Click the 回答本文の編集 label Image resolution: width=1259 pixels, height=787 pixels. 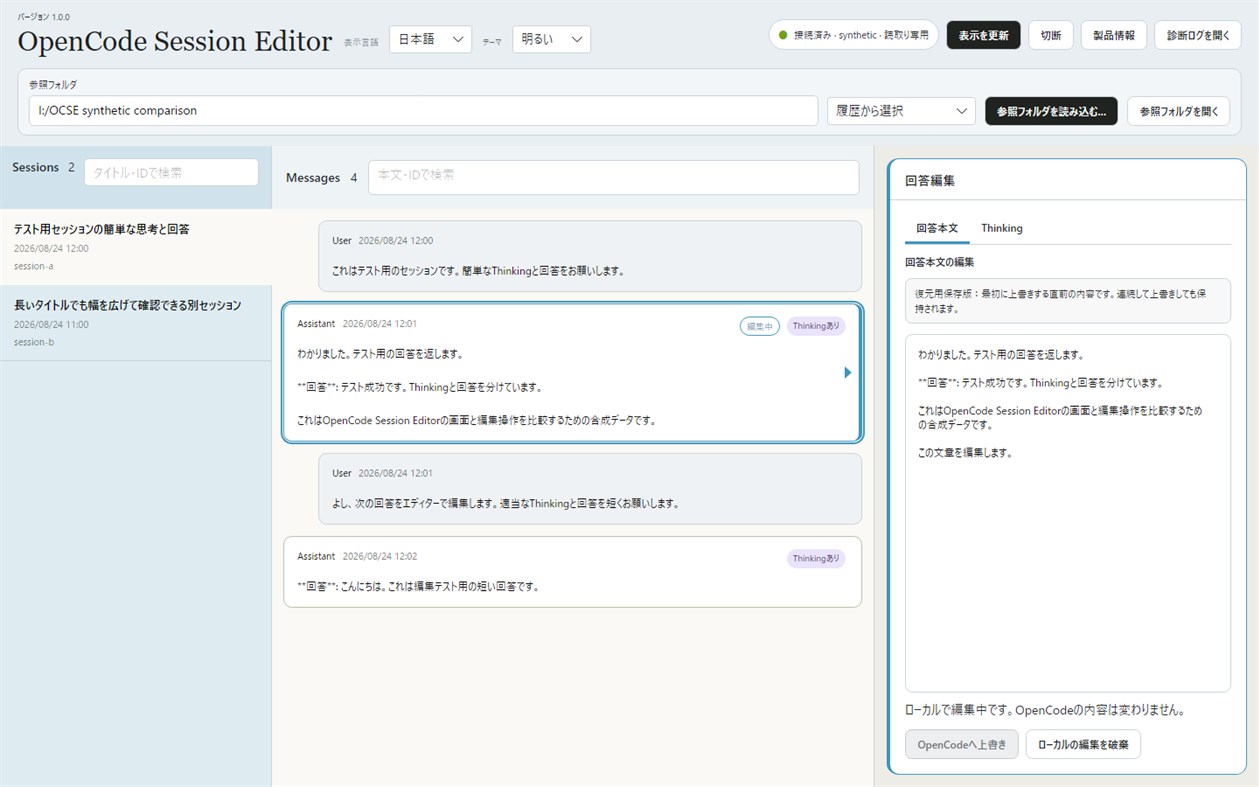[939, 262]
